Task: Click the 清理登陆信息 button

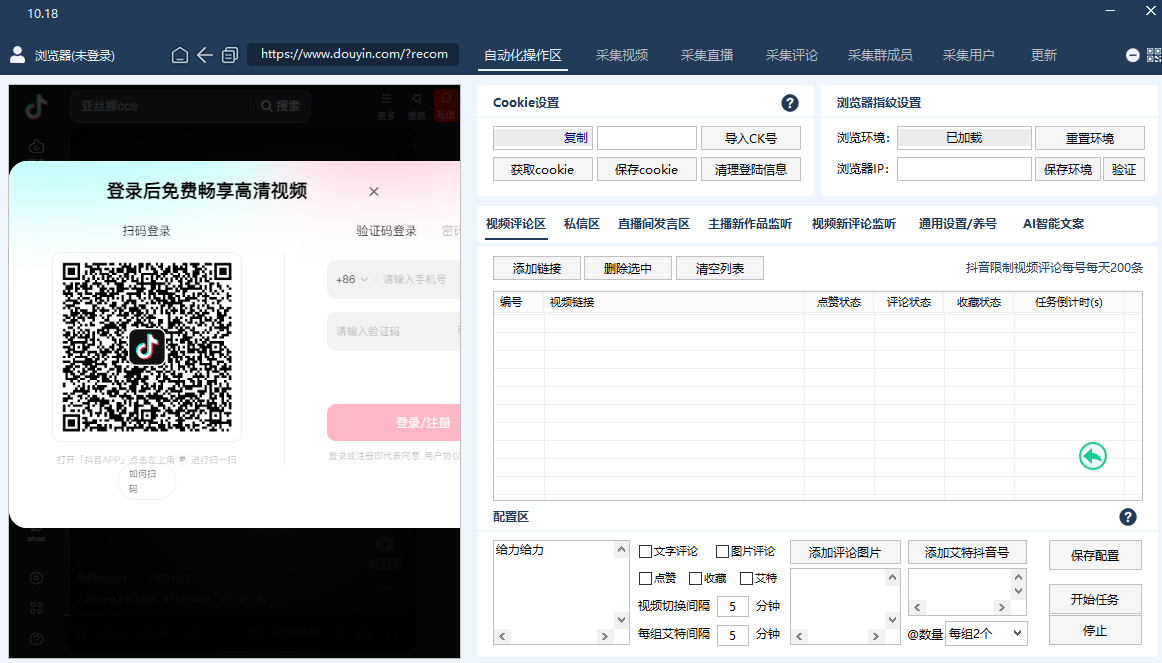Action: coord(751,170)
